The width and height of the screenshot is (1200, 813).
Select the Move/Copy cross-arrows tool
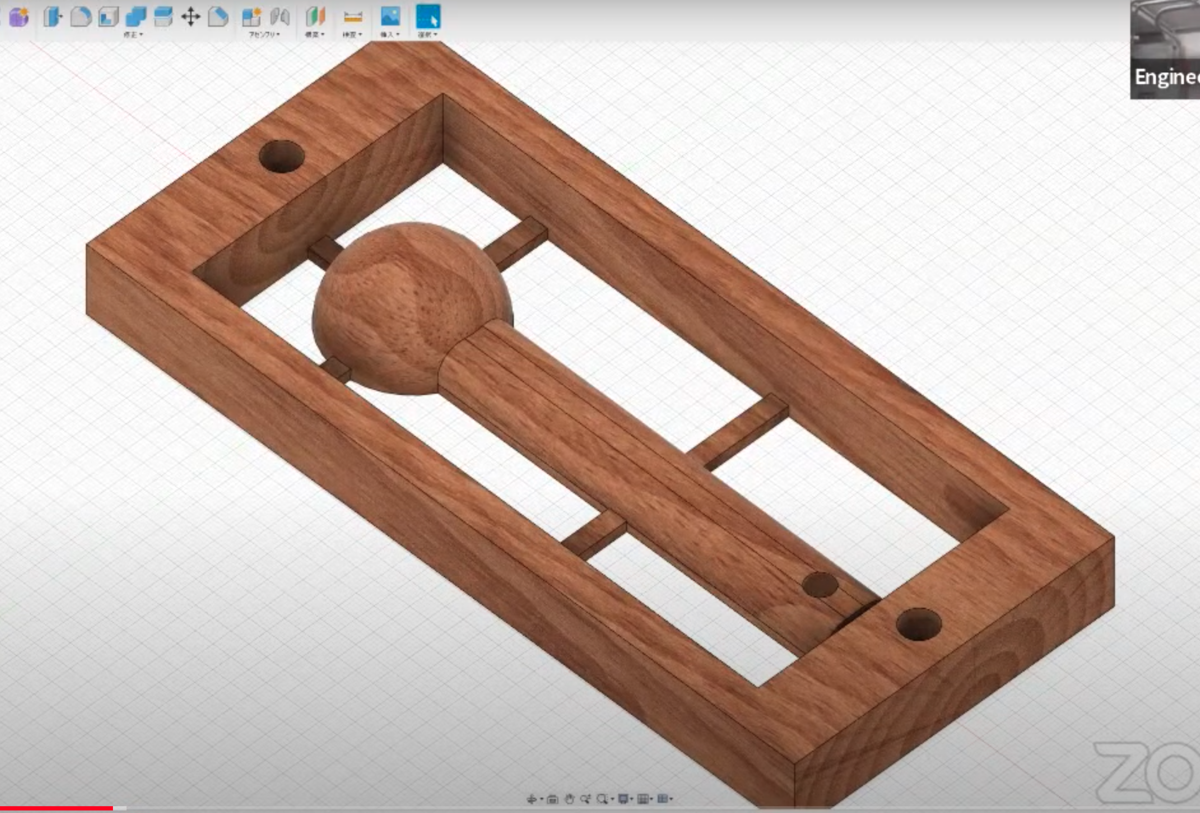point(190,16)
